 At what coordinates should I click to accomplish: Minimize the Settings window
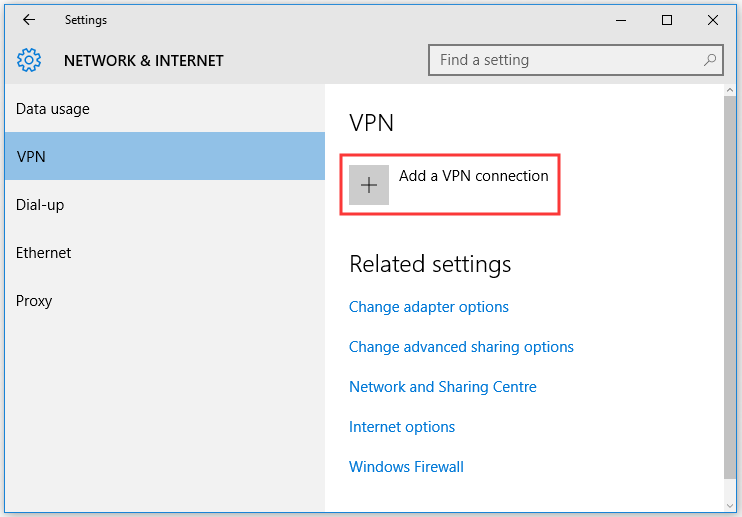tap(621, 20)
